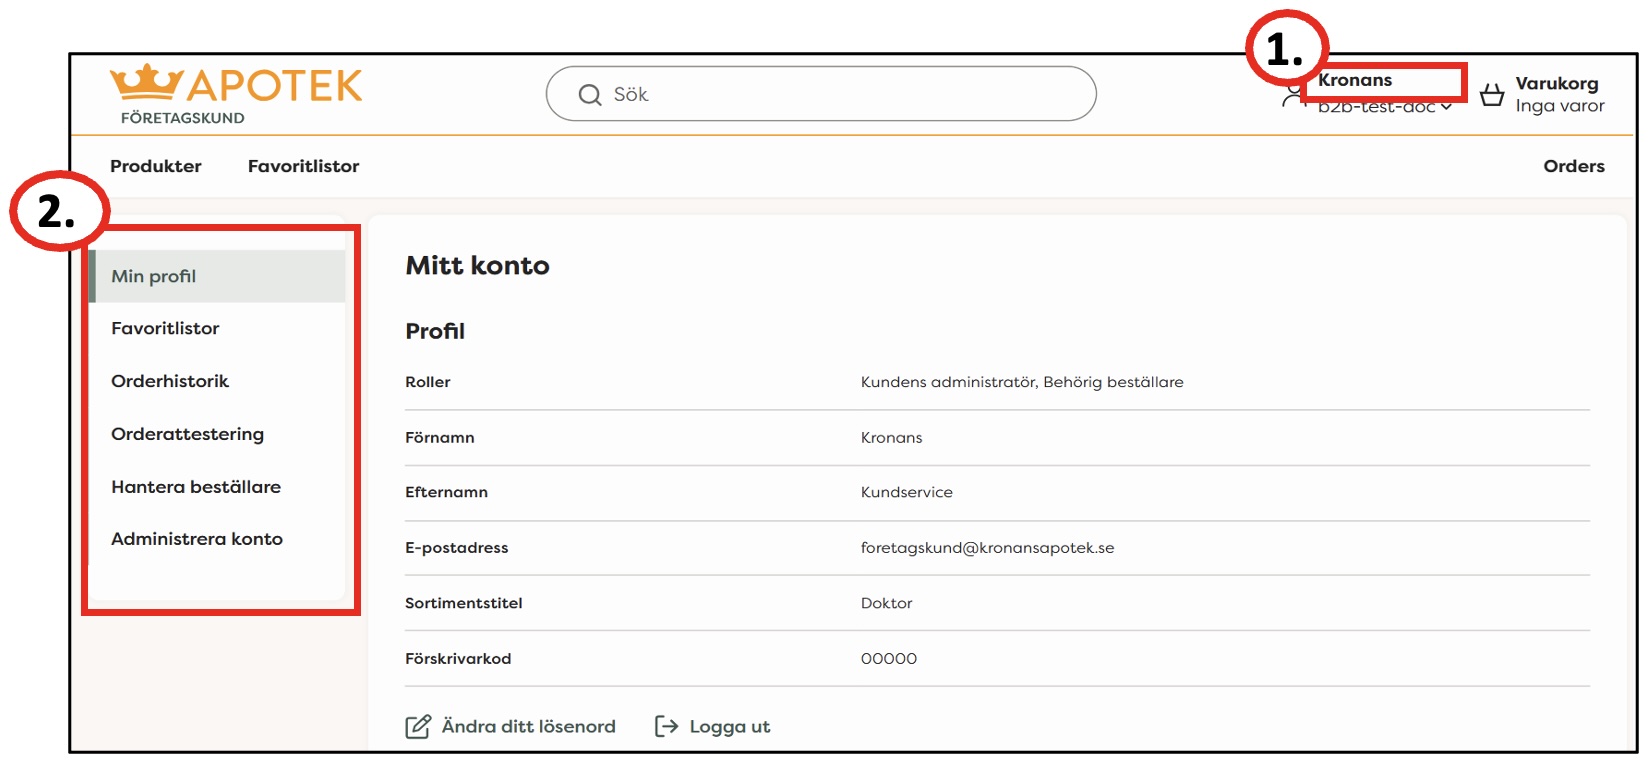The image size is (1650, 766).
Task: Click the Inga varor cart status text
Action: 1560,106
